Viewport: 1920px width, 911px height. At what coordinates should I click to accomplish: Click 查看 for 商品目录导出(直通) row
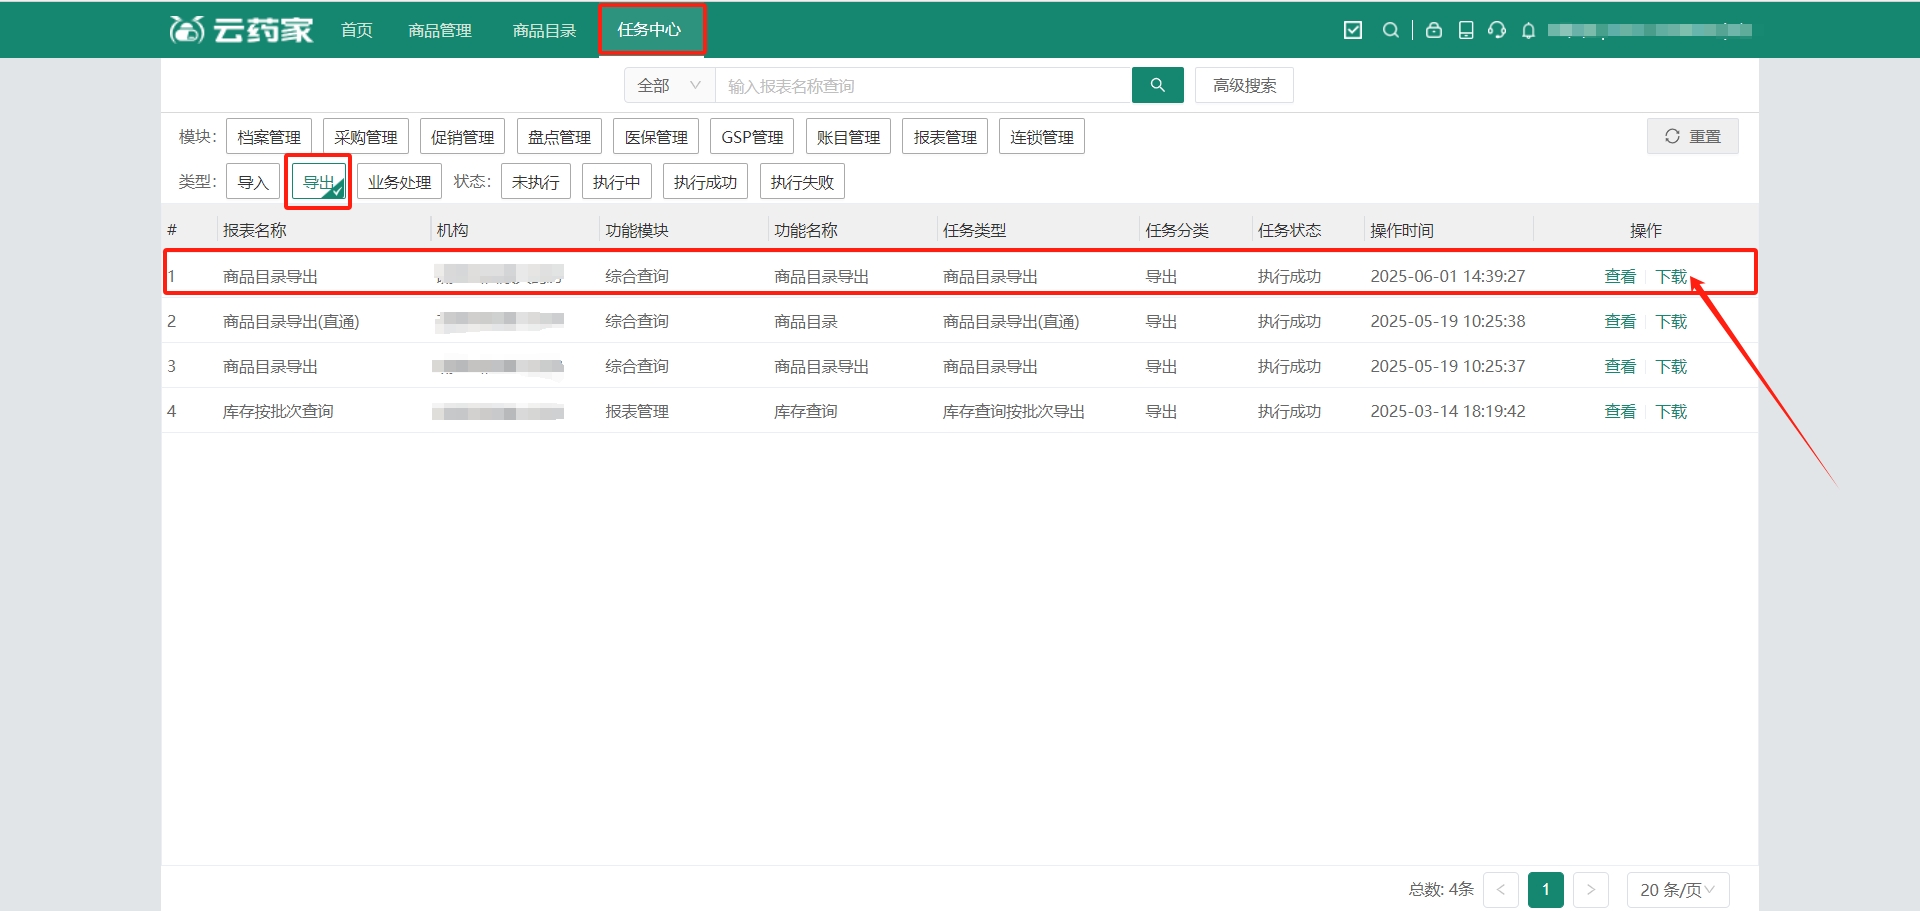(1620, 321)
